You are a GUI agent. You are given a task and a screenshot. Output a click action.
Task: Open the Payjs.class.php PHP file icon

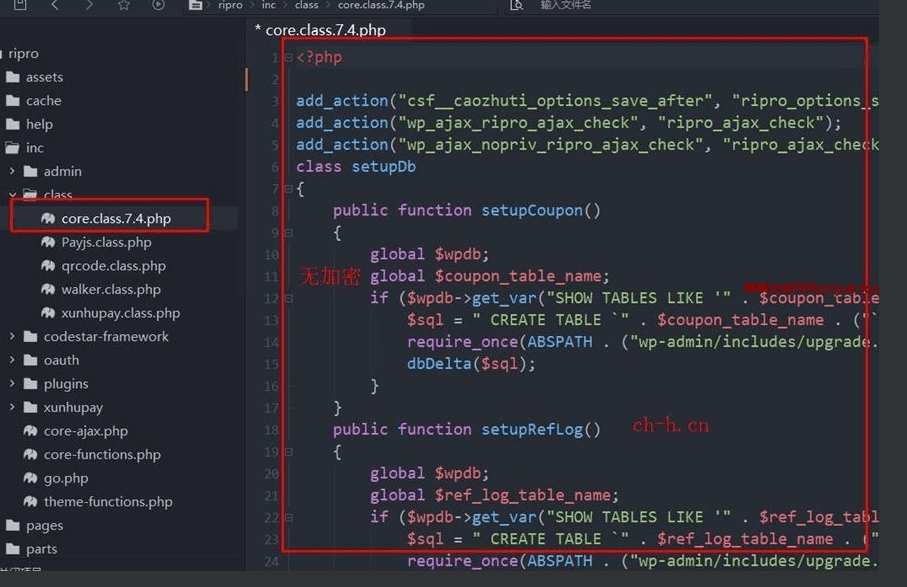pyautogui.click(x=48, y=243)
